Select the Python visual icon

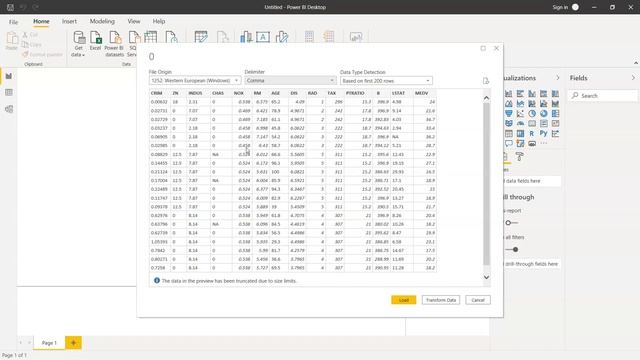pos(543,133)
